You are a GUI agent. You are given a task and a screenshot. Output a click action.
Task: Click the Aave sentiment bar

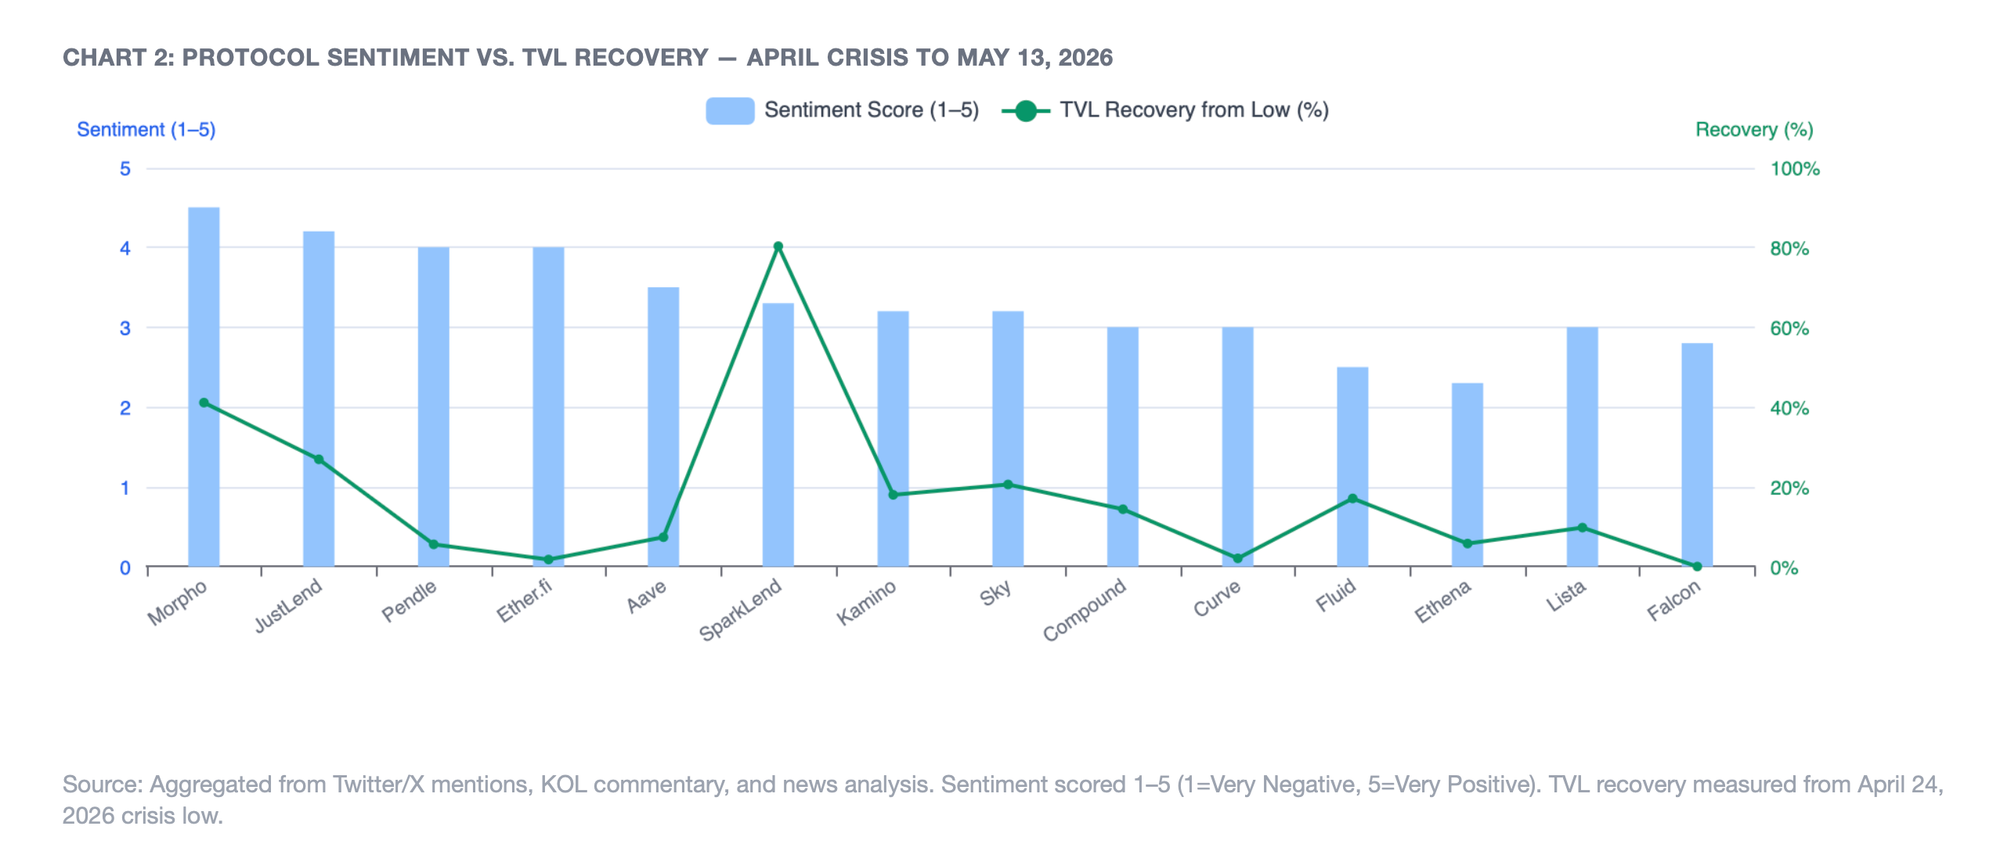tap(663, 427)
